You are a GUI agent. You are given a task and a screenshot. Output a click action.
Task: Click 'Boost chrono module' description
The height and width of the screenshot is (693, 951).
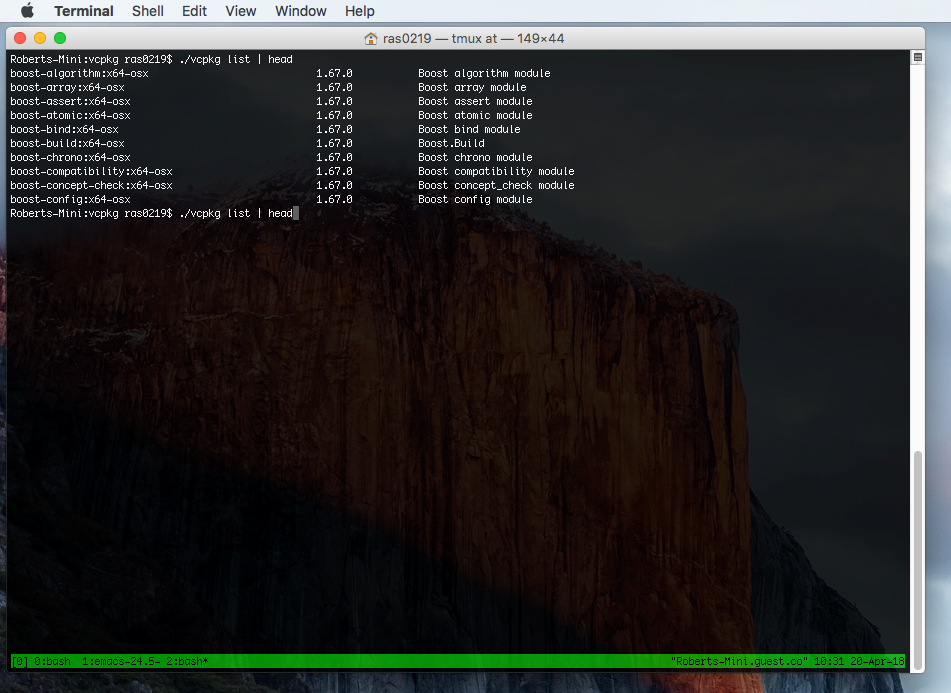coord(475,157)
